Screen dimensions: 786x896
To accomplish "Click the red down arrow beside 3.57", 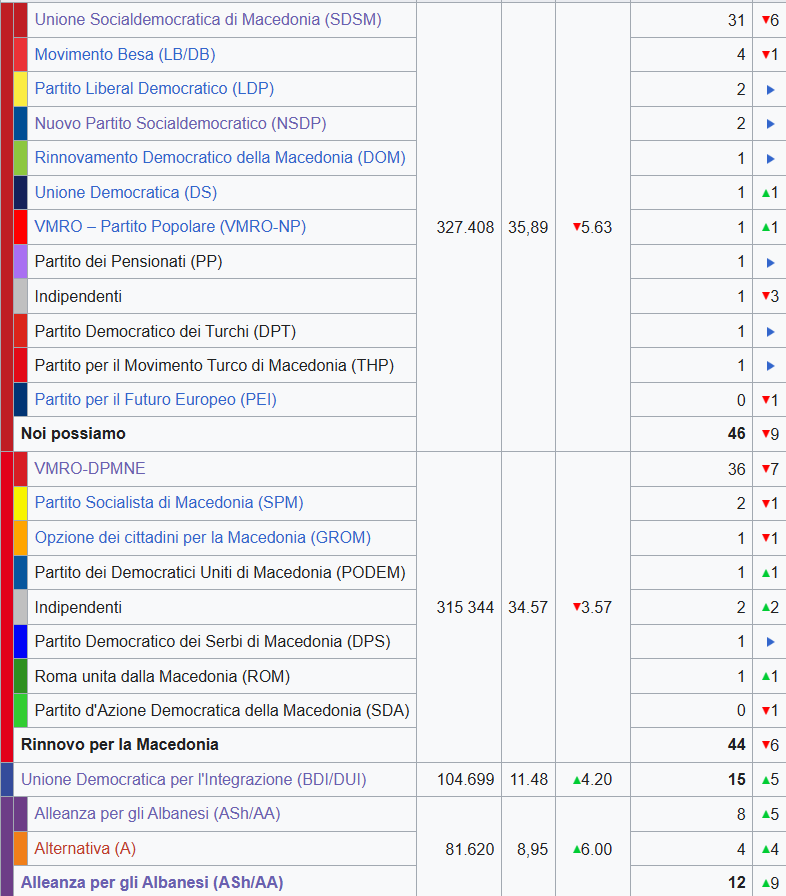I will [576, 607].
